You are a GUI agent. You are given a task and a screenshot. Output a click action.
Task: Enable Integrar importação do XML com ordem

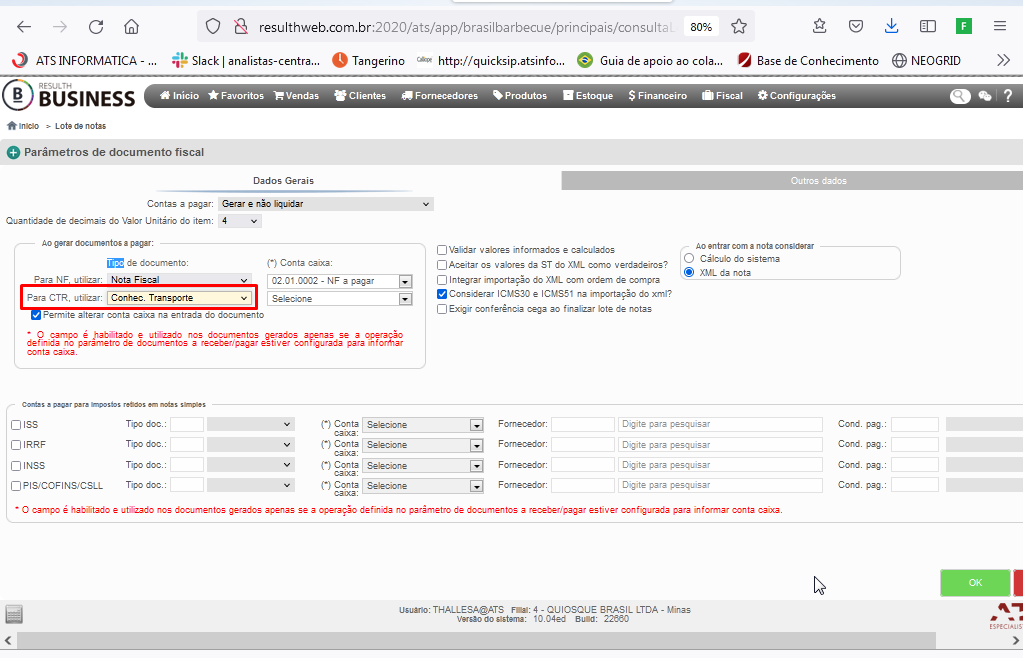tap(442, 280)
